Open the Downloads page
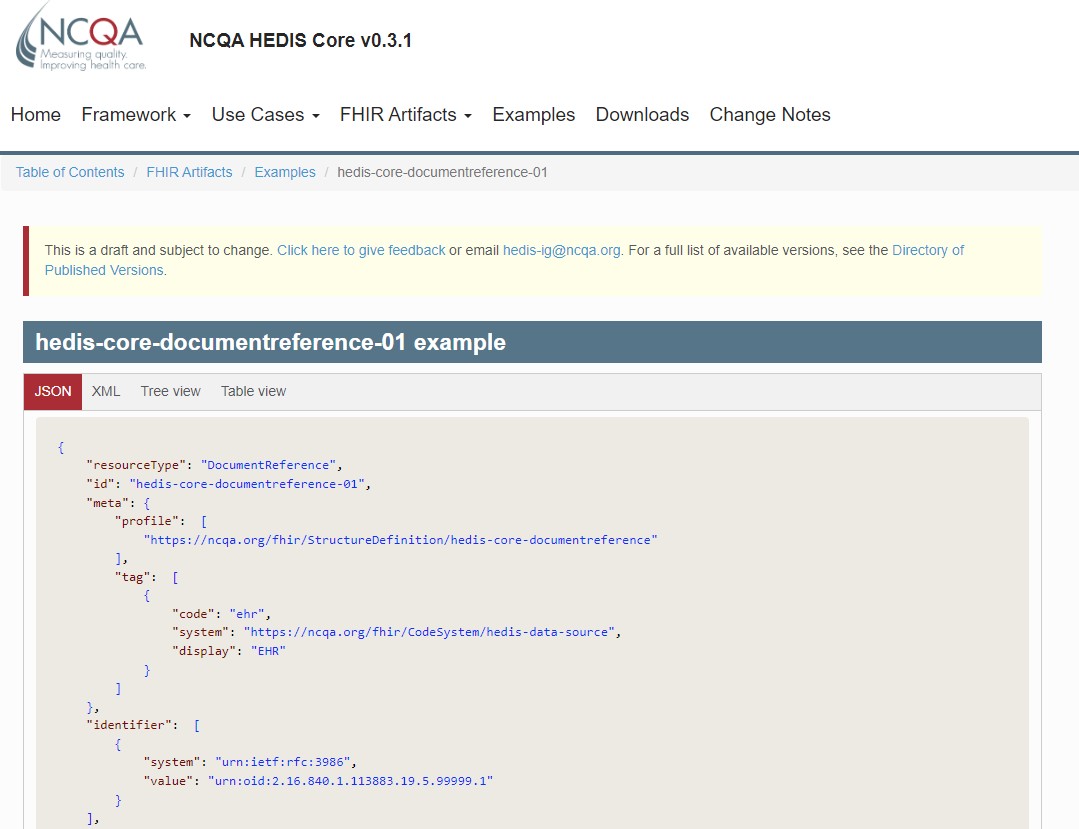The height and width of the screenshot is (829, 1079). click(x=642, y=115)
